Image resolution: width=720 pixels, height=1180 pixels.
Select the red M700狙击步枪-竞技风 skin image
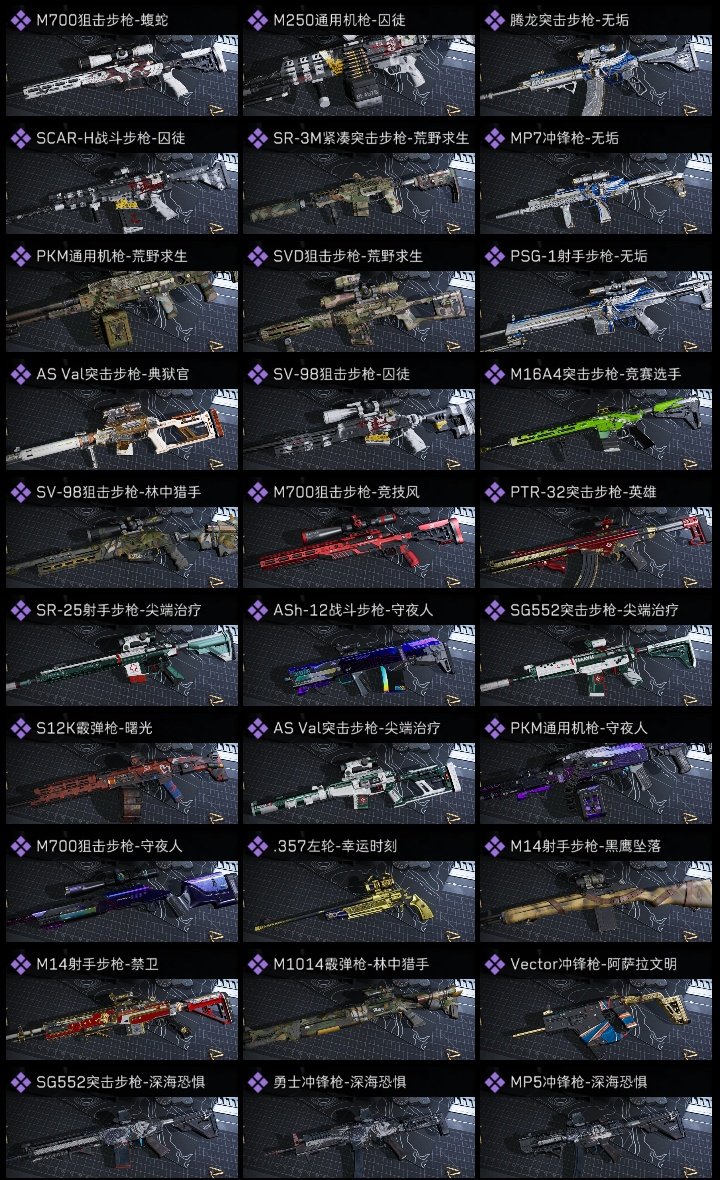tap(359, 548)
